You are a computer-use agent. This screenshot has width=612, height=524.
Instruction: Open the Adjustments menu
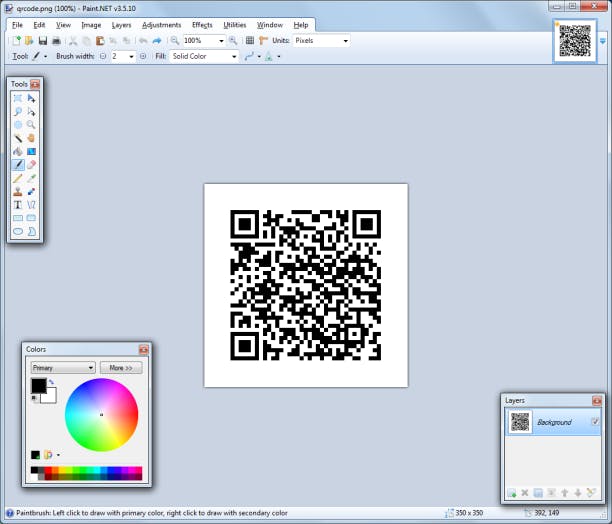click(x=162, y=24)
